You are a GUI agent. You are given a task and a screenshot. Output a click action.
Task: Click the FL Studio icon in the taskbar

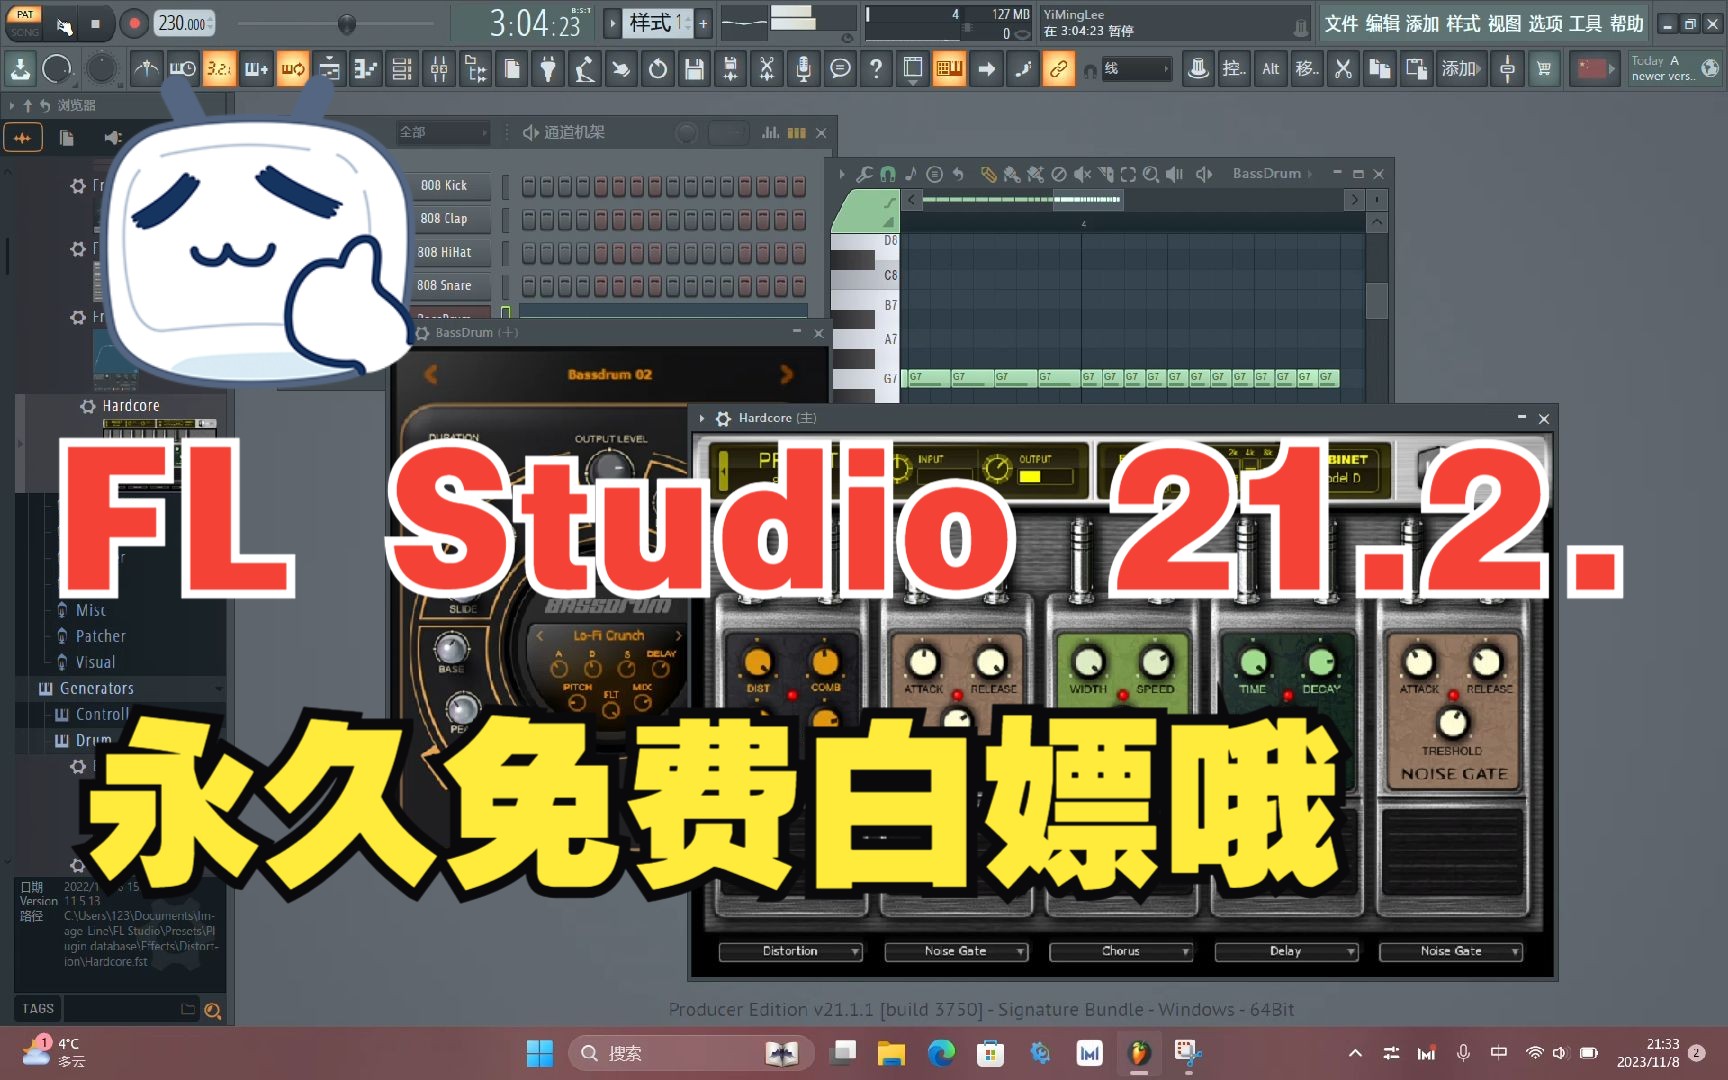click(1138, 1053)
